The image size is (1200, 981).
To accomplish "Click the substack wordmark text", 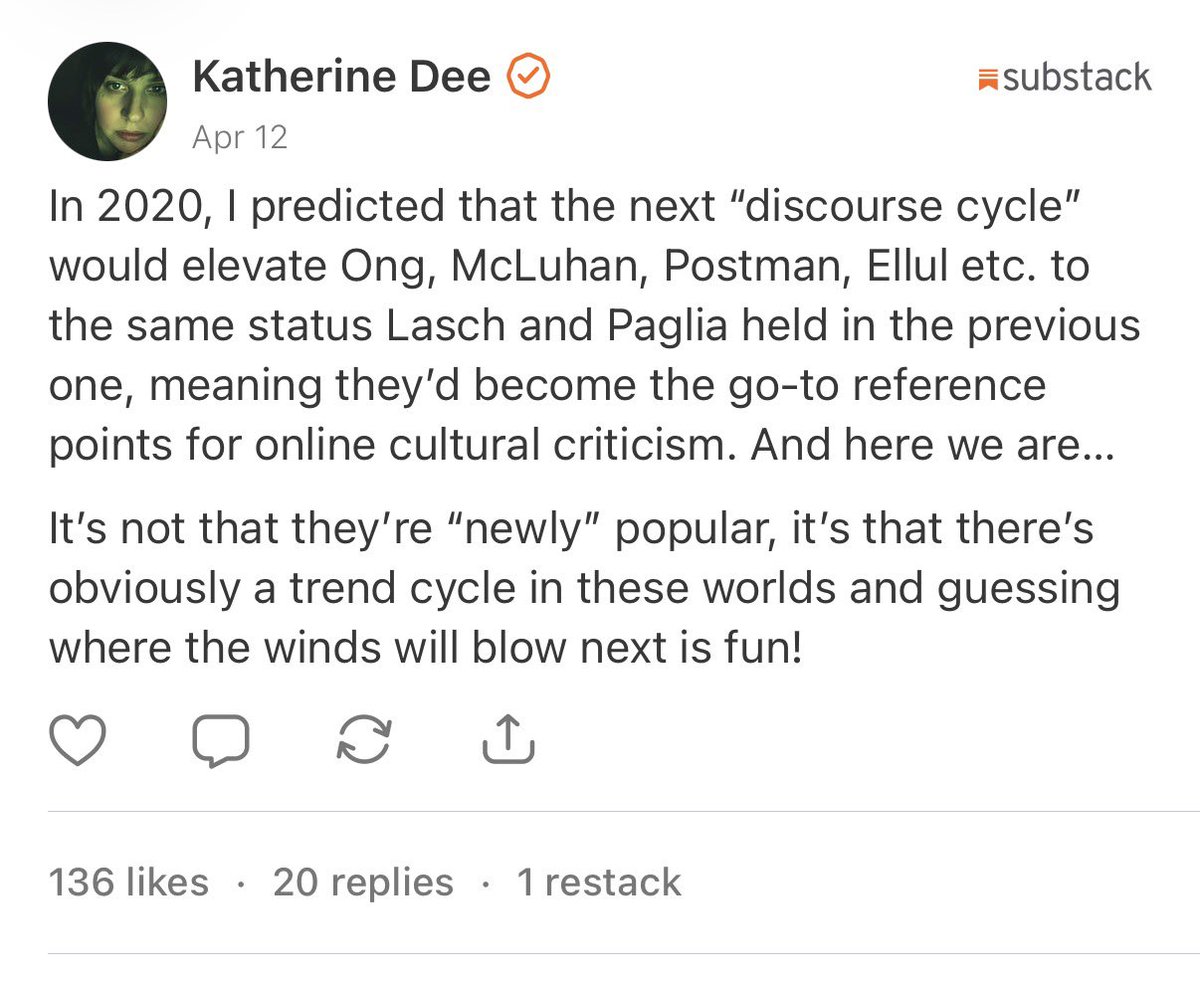I will pos(1077,78).
